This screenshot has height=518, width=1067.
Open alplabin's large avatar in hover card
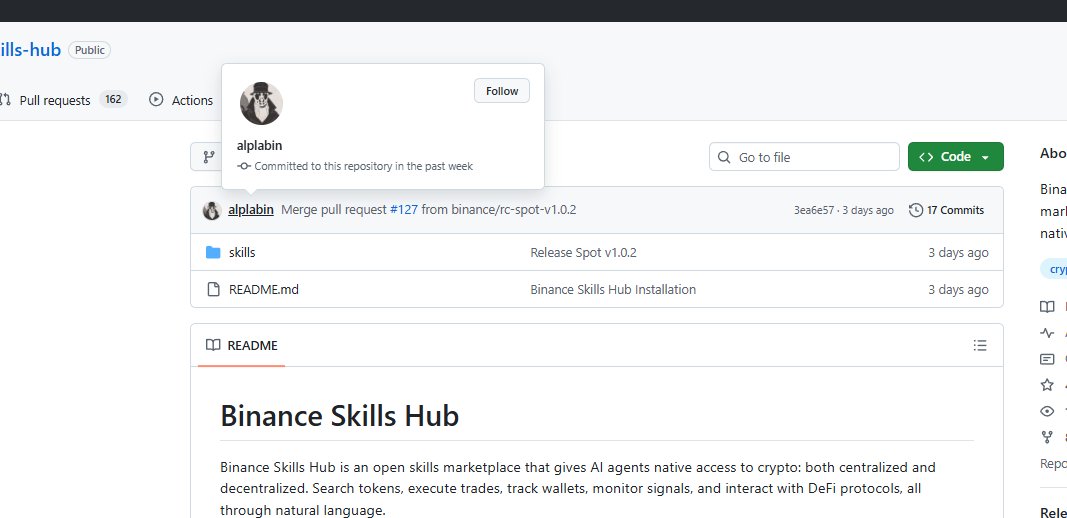(261, 103)
